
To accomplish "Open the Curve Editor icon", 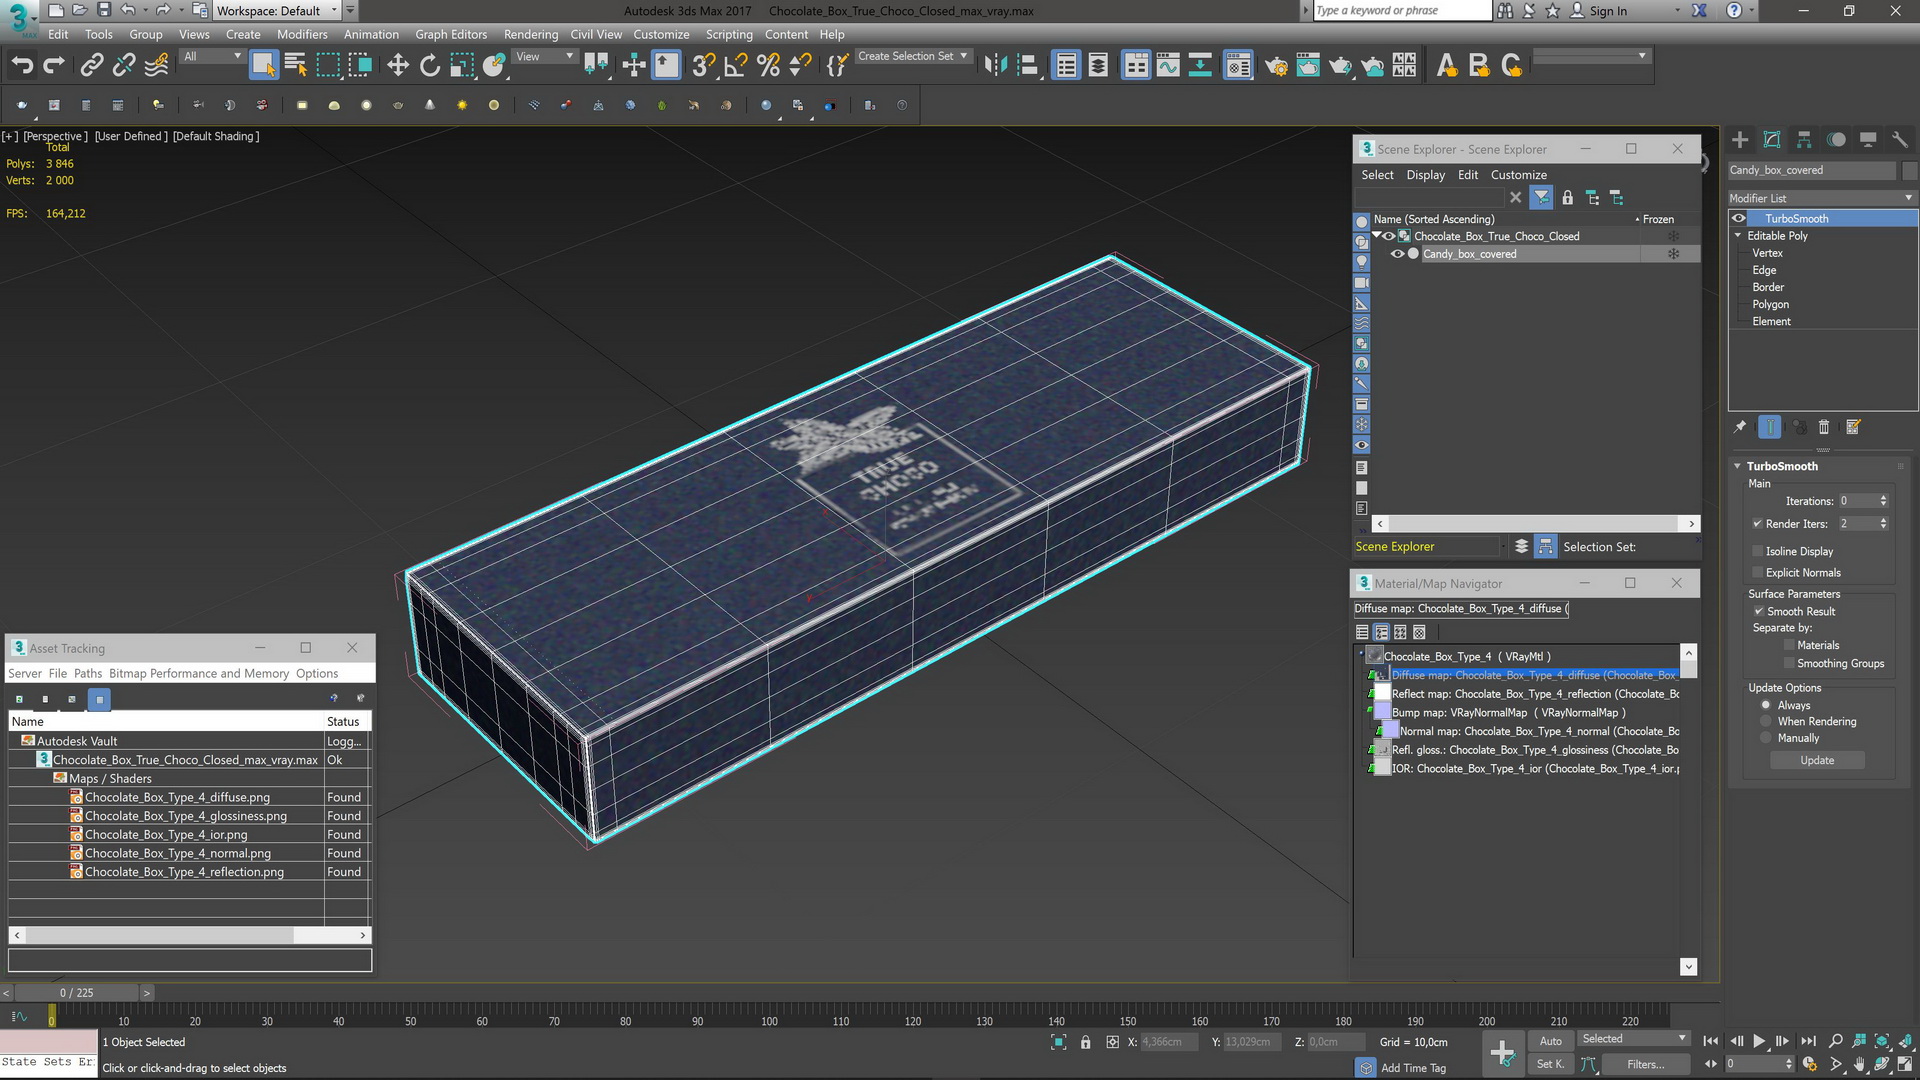I will pyautogui.click(x=1168, y=66).
